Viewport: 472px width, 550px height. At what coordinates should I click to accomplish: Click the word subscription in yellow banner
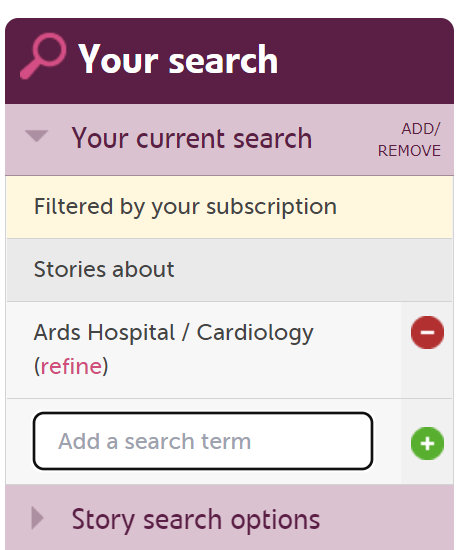(271, 207)
